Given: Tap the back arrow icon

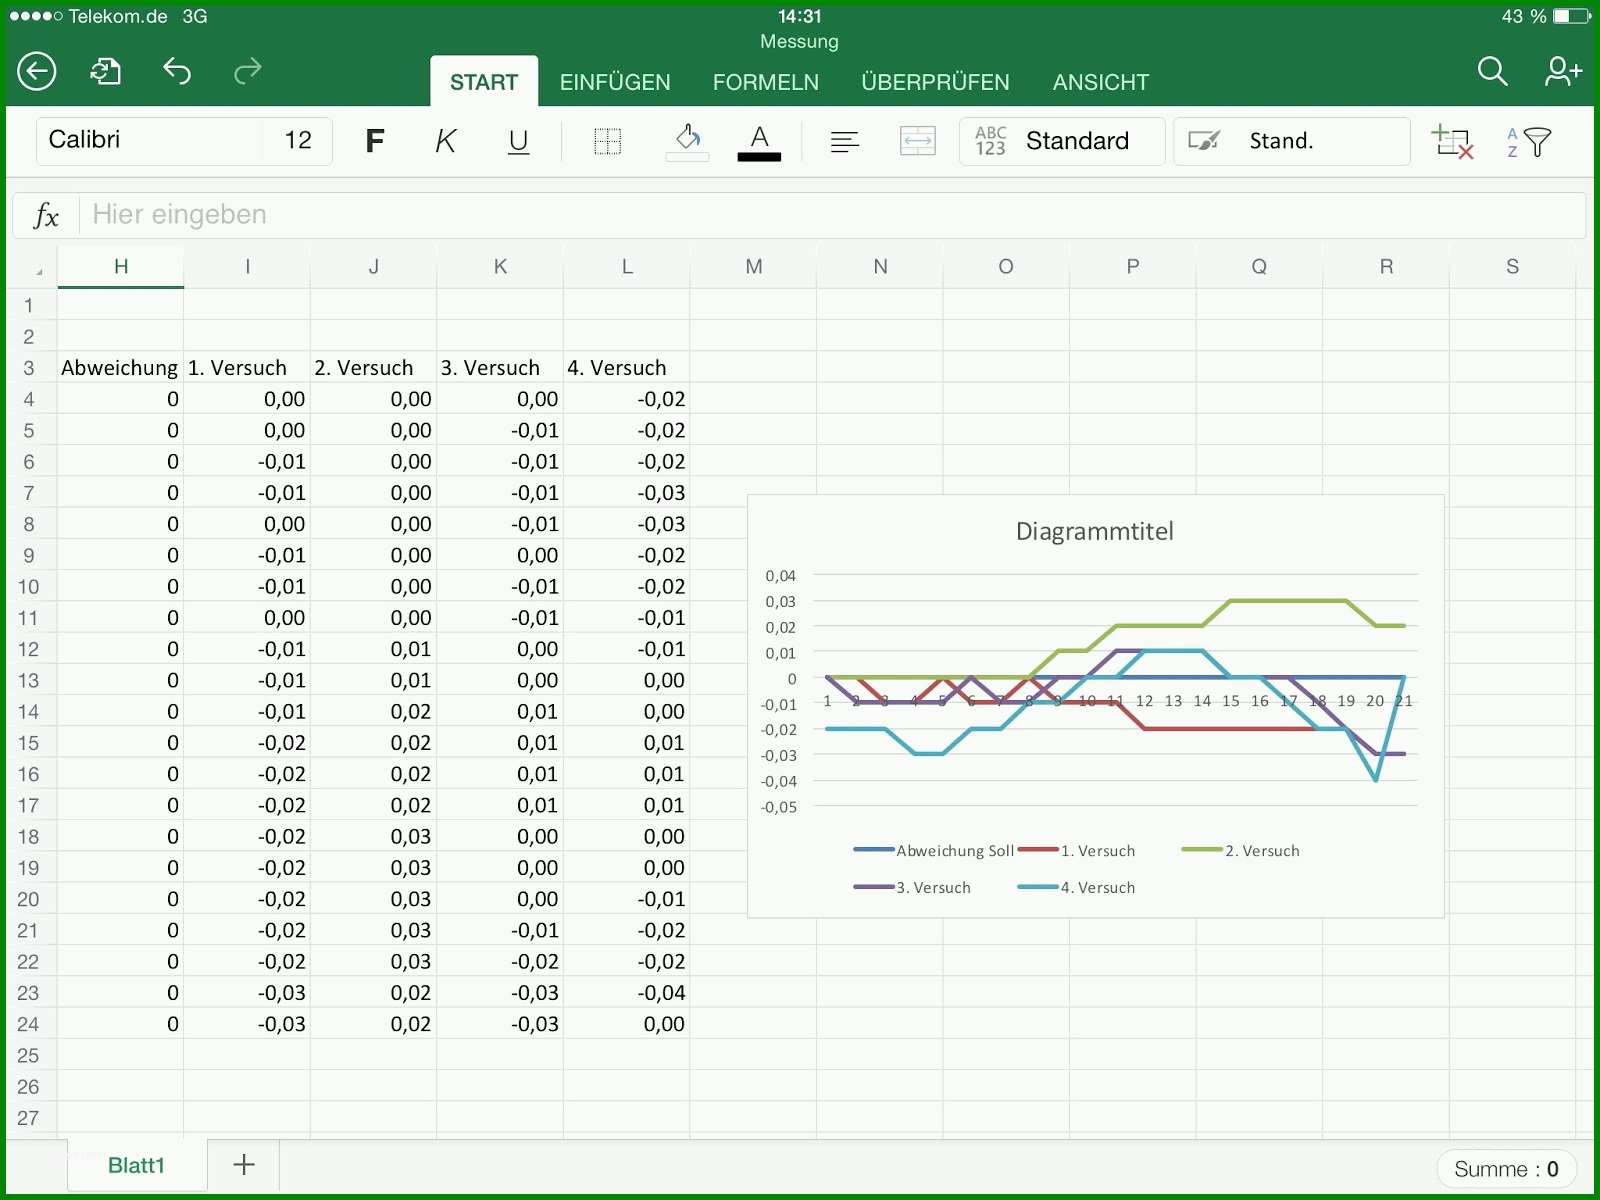Looking at the screenshot, I should point(37,71).
